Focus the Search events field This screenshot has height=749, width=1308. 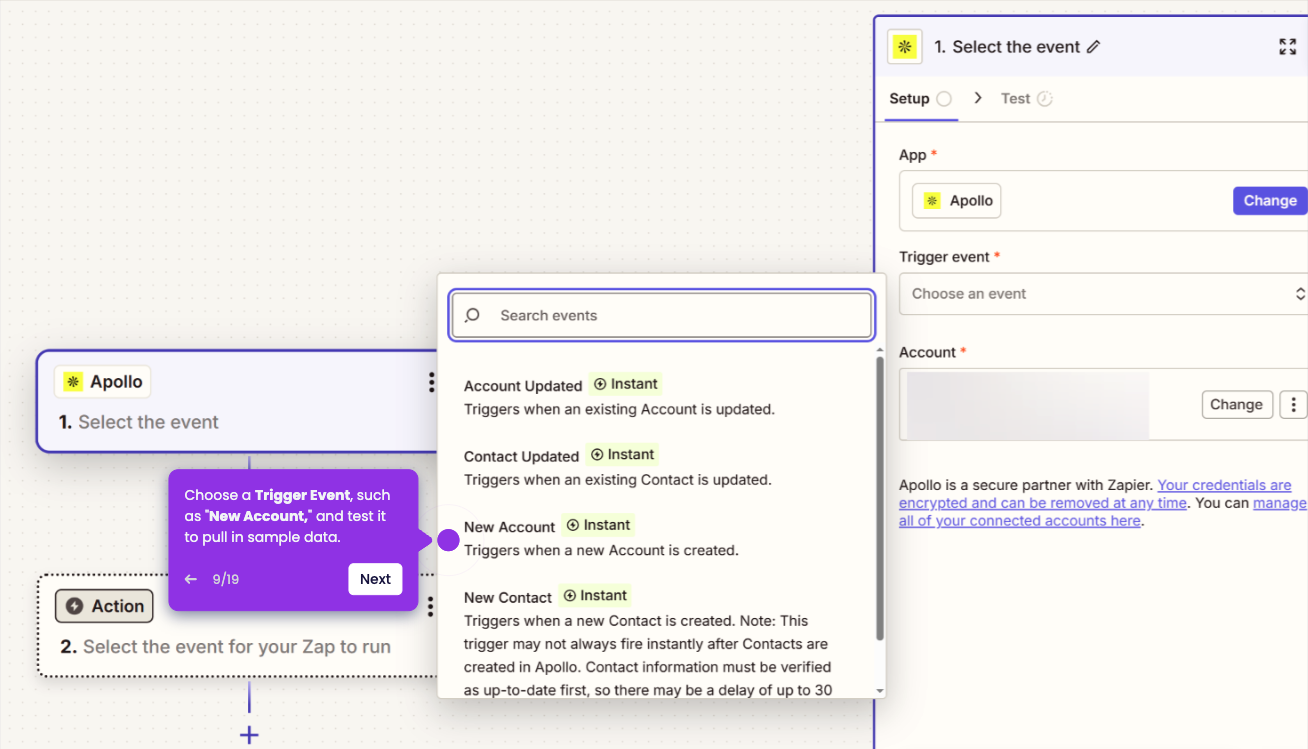[x=662, y=315]
